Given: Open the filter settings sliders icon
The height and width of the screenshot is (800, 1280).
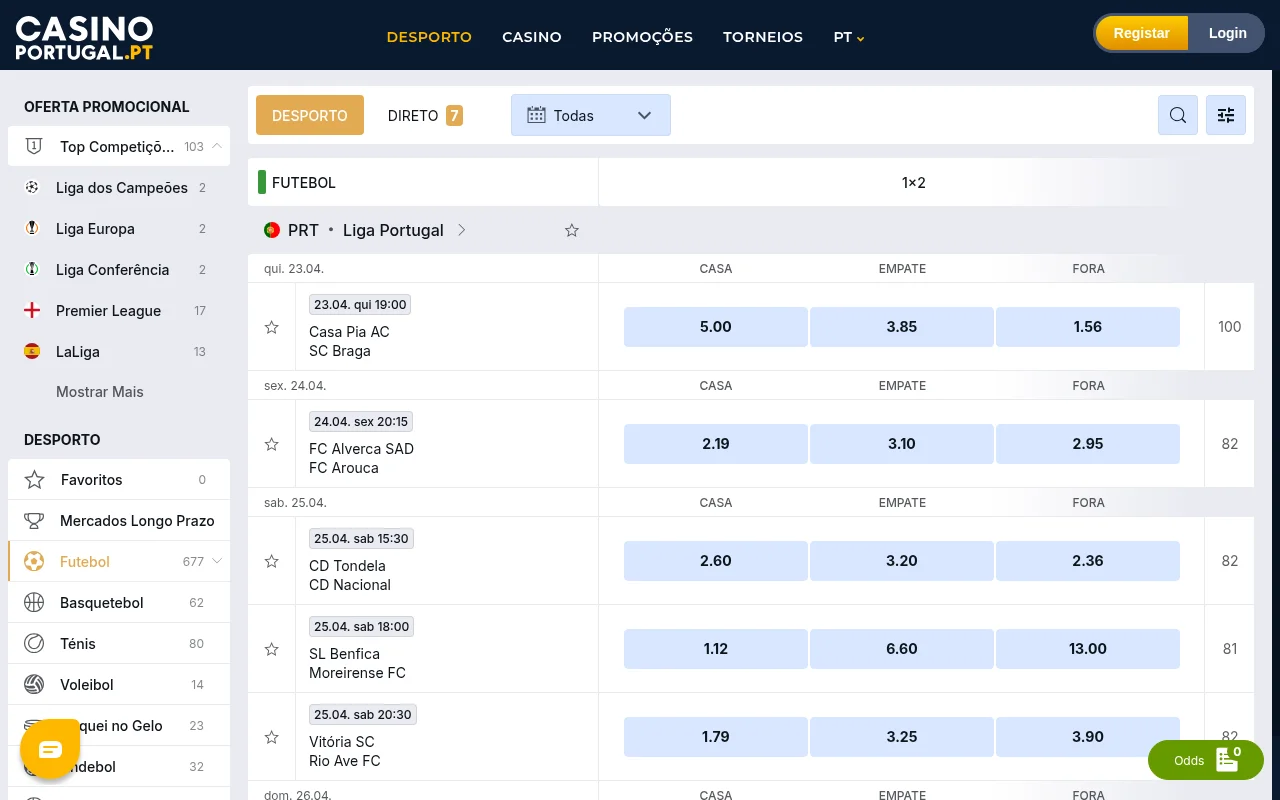Looking at the screenshot, I should (1226, 115).
